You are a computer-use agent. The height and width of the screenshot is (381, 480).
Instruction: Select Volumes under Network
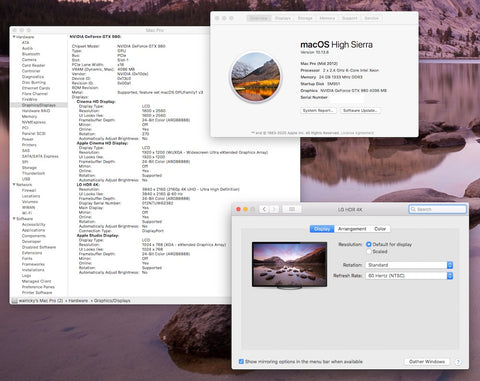(x=30, y=202)
